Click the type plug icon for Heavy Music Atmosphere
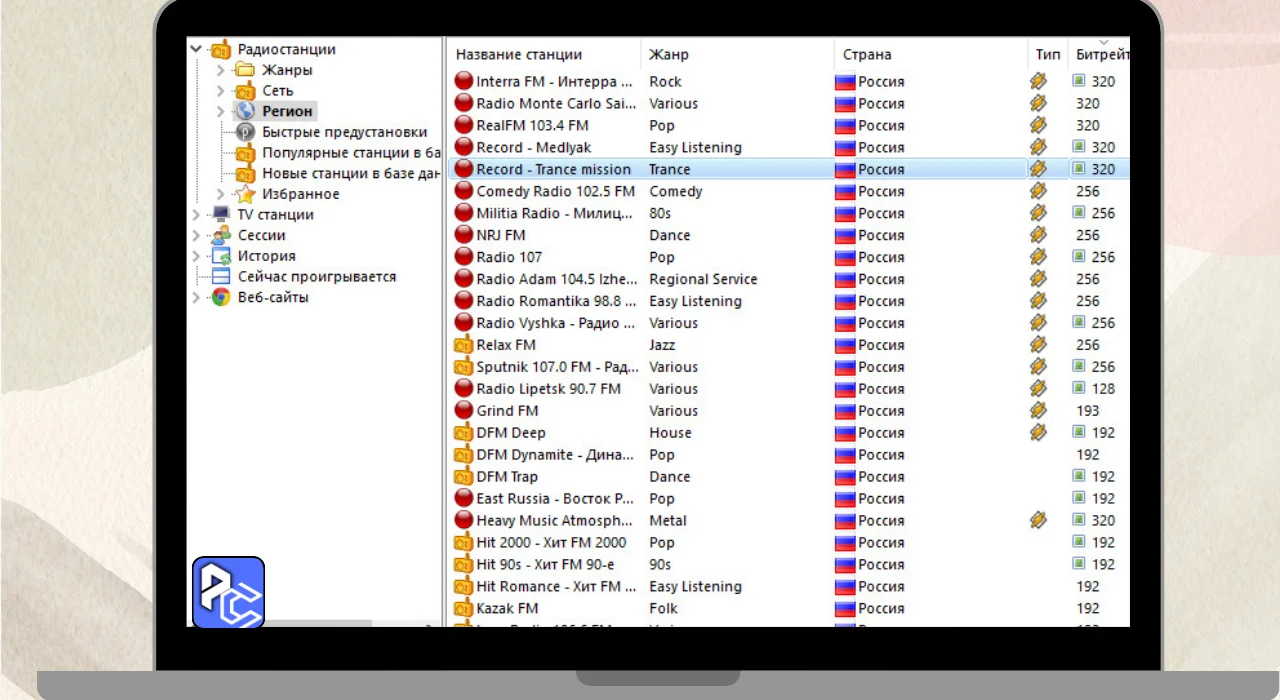Viewport: 1280px width, 700px height. 1038,520
